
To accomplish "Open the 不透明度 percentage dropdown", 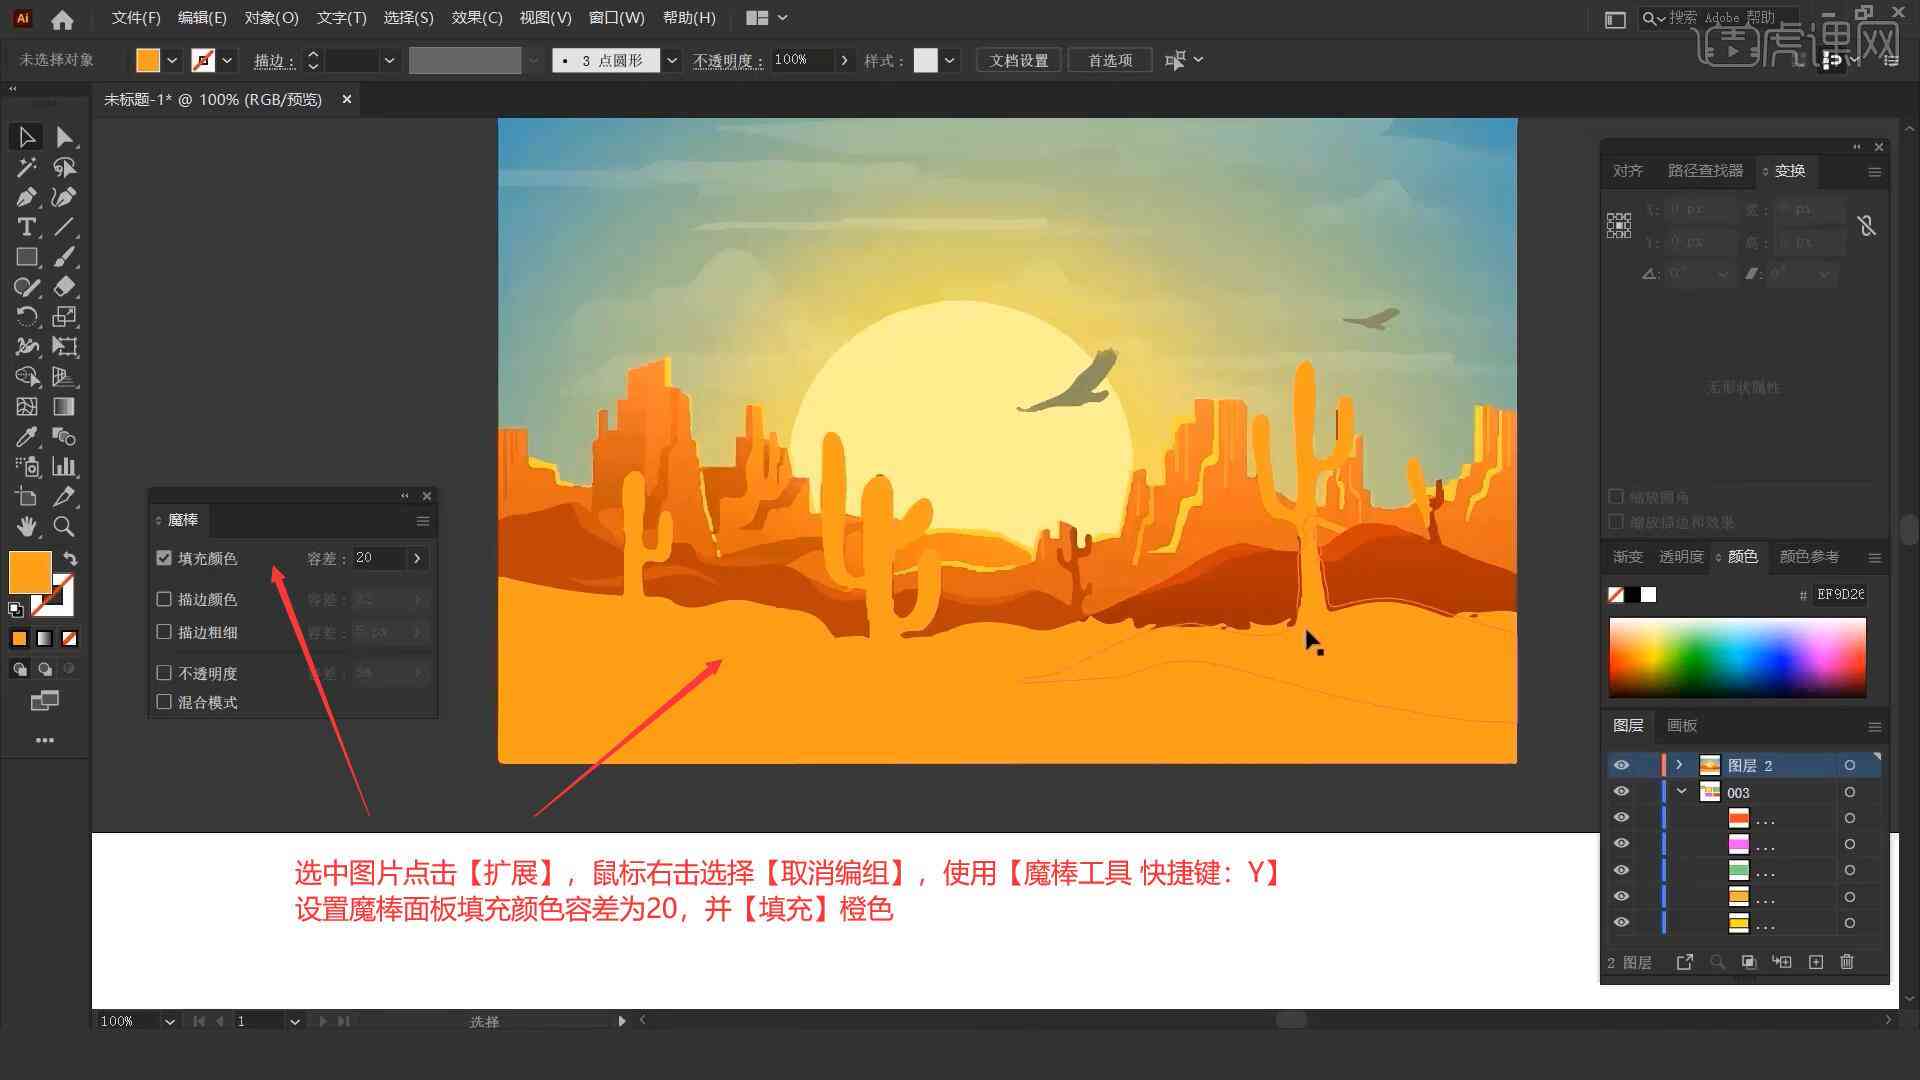I will (x=843, y=59).
